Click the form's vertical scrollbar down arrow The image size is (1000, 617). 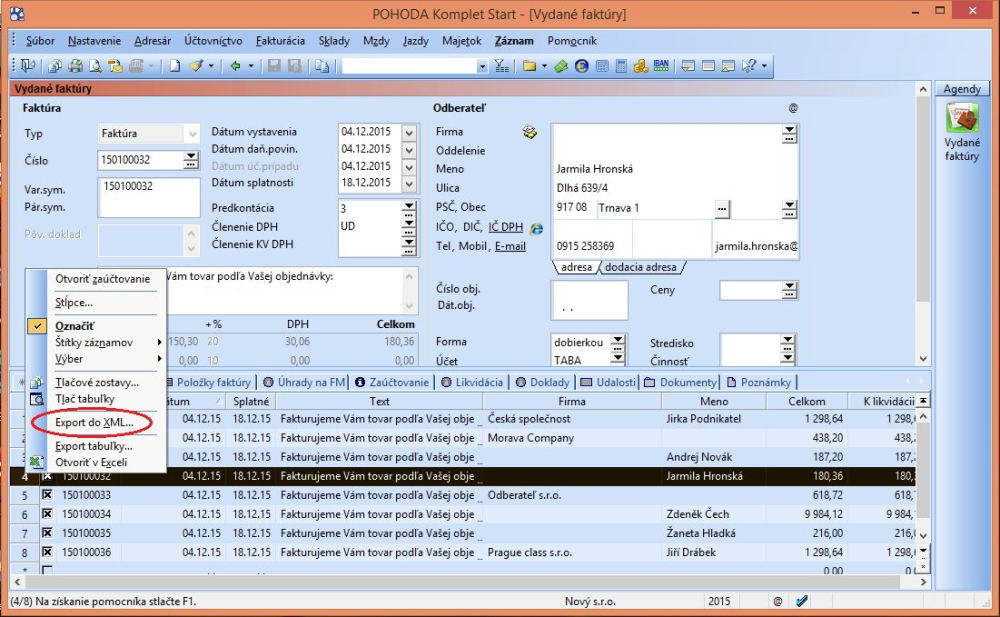(x=923, y=359)
